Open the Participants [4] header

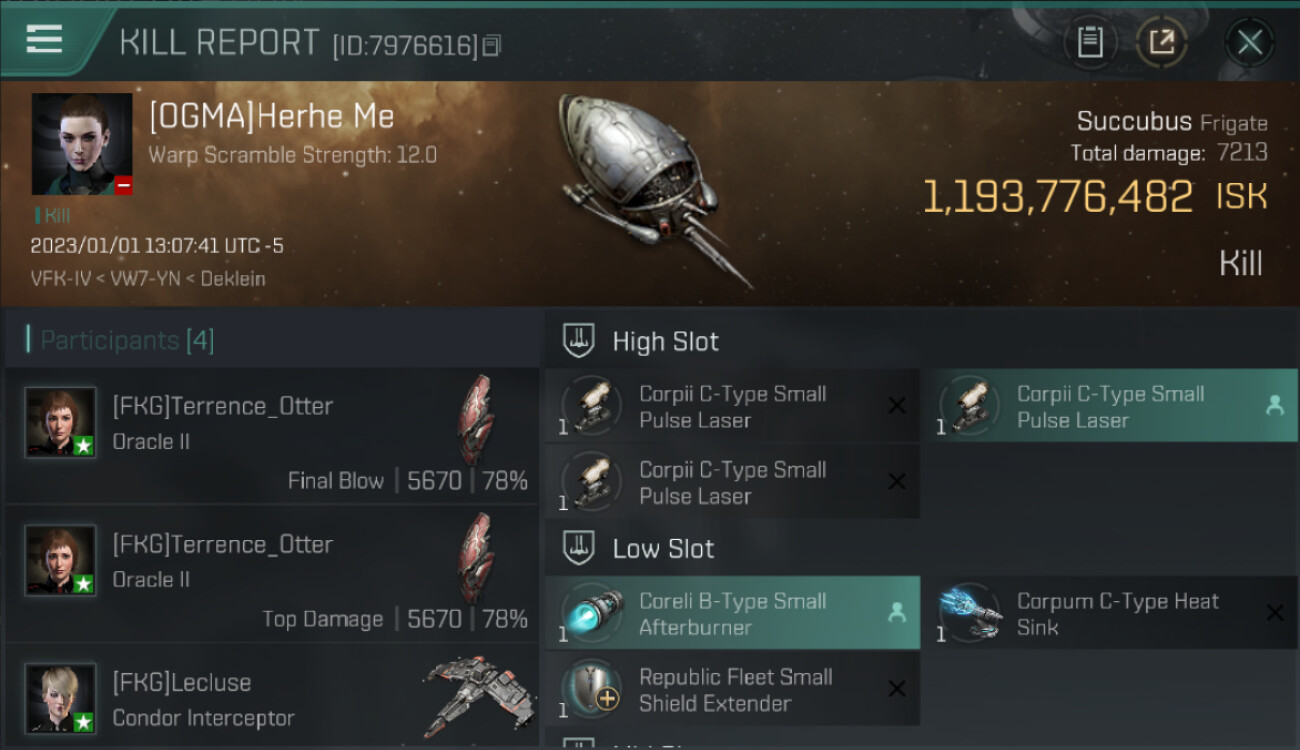[x=126, y=340]
